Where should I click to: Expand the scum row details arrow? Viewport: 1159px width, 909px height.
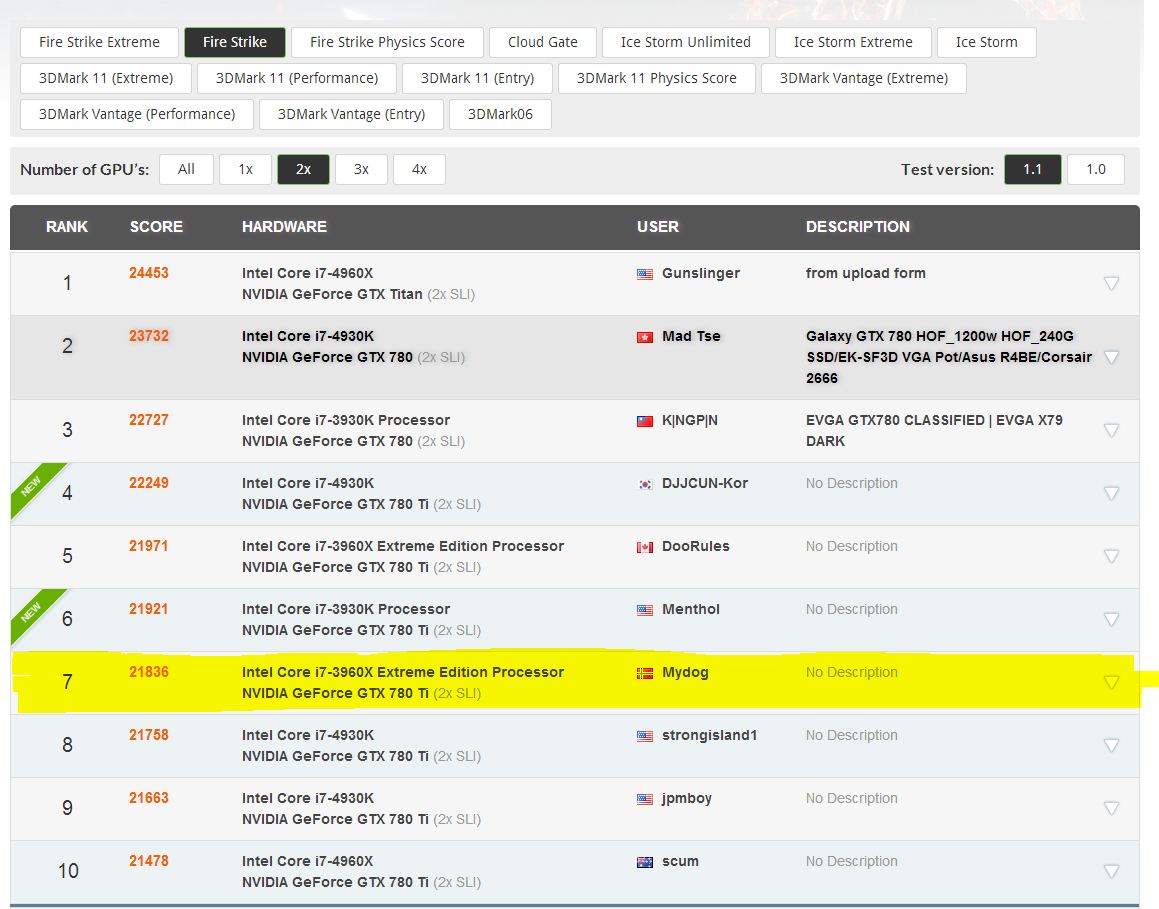point(1111,871)
